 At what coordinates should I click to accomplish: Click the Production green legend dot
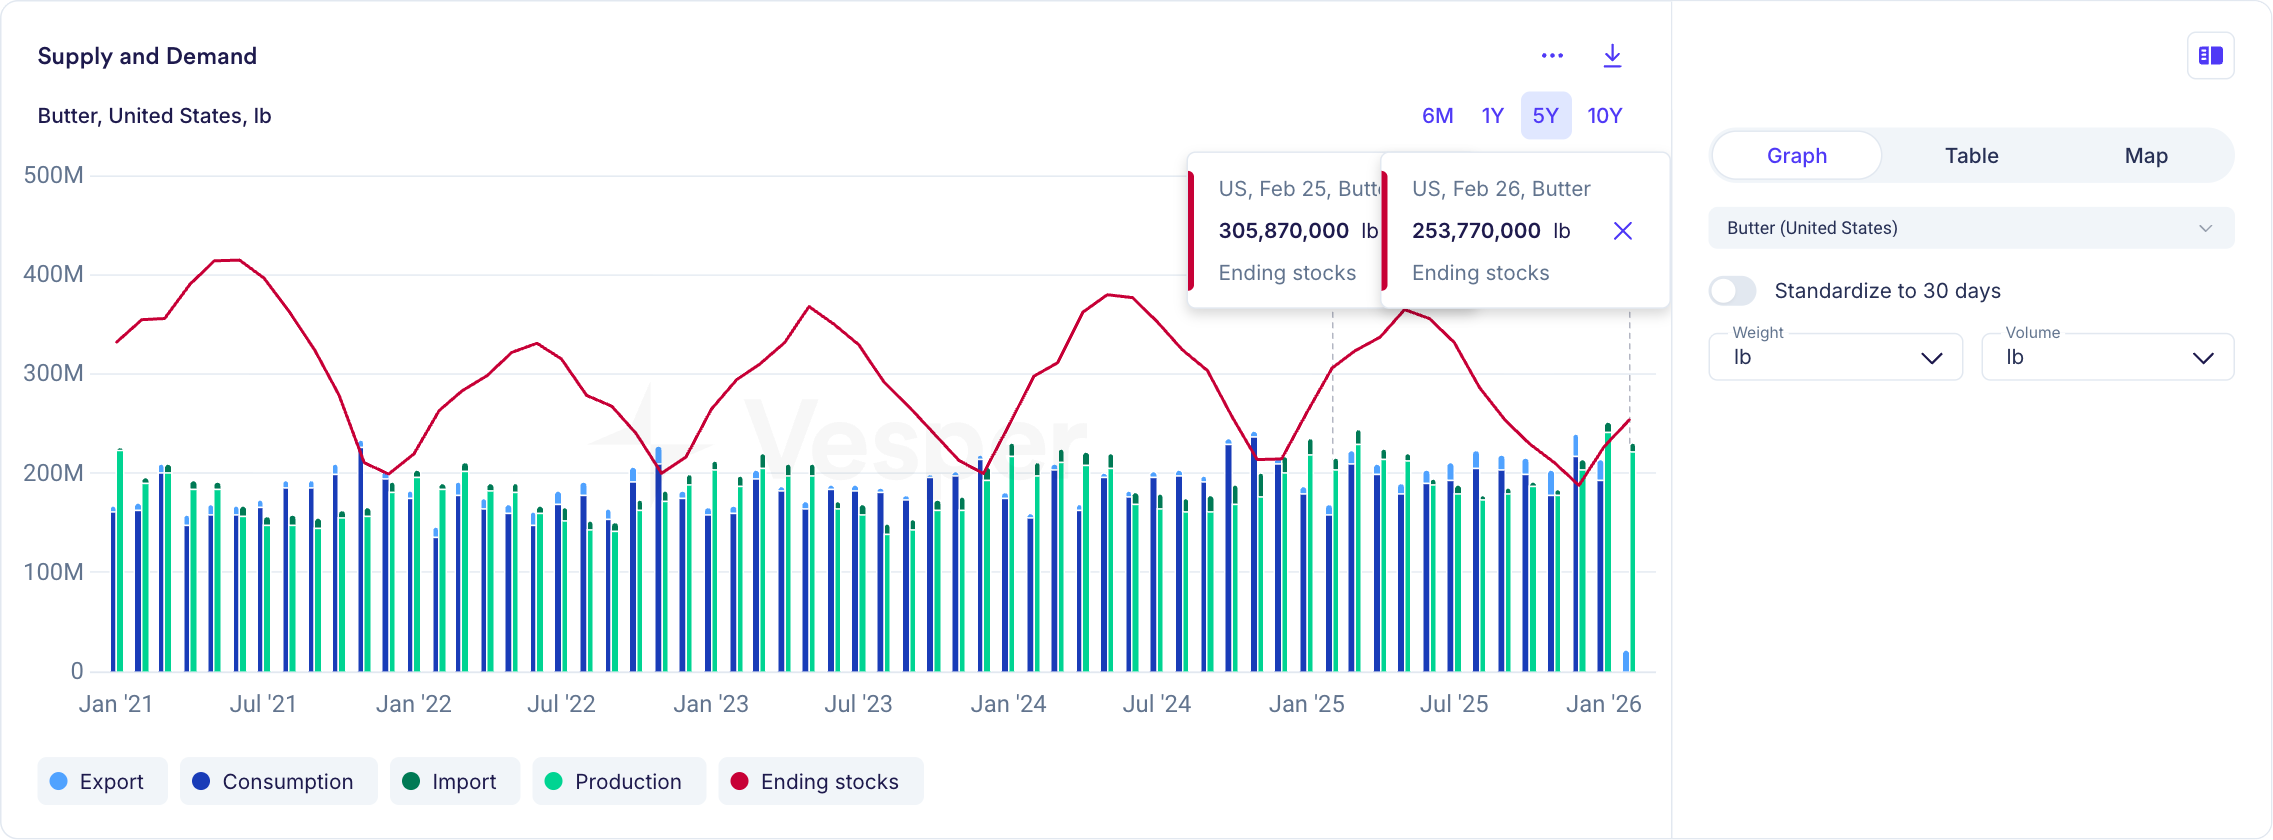click(x=554, y=781)
